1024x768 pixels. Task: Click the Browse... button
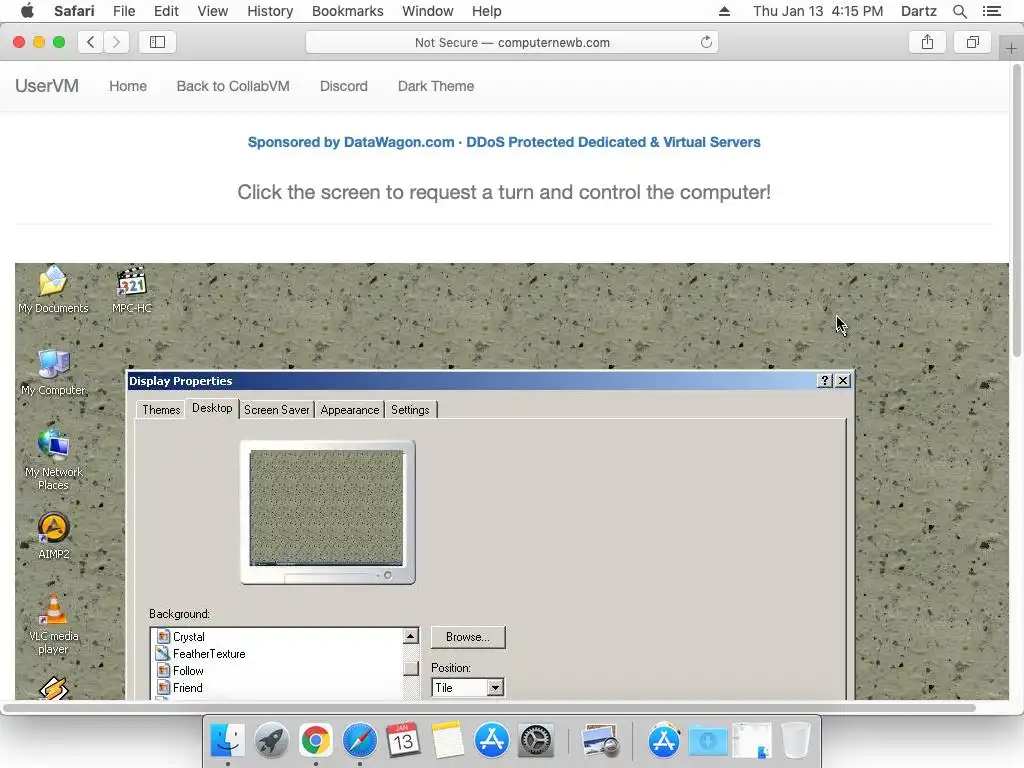(x=468, y=637)
